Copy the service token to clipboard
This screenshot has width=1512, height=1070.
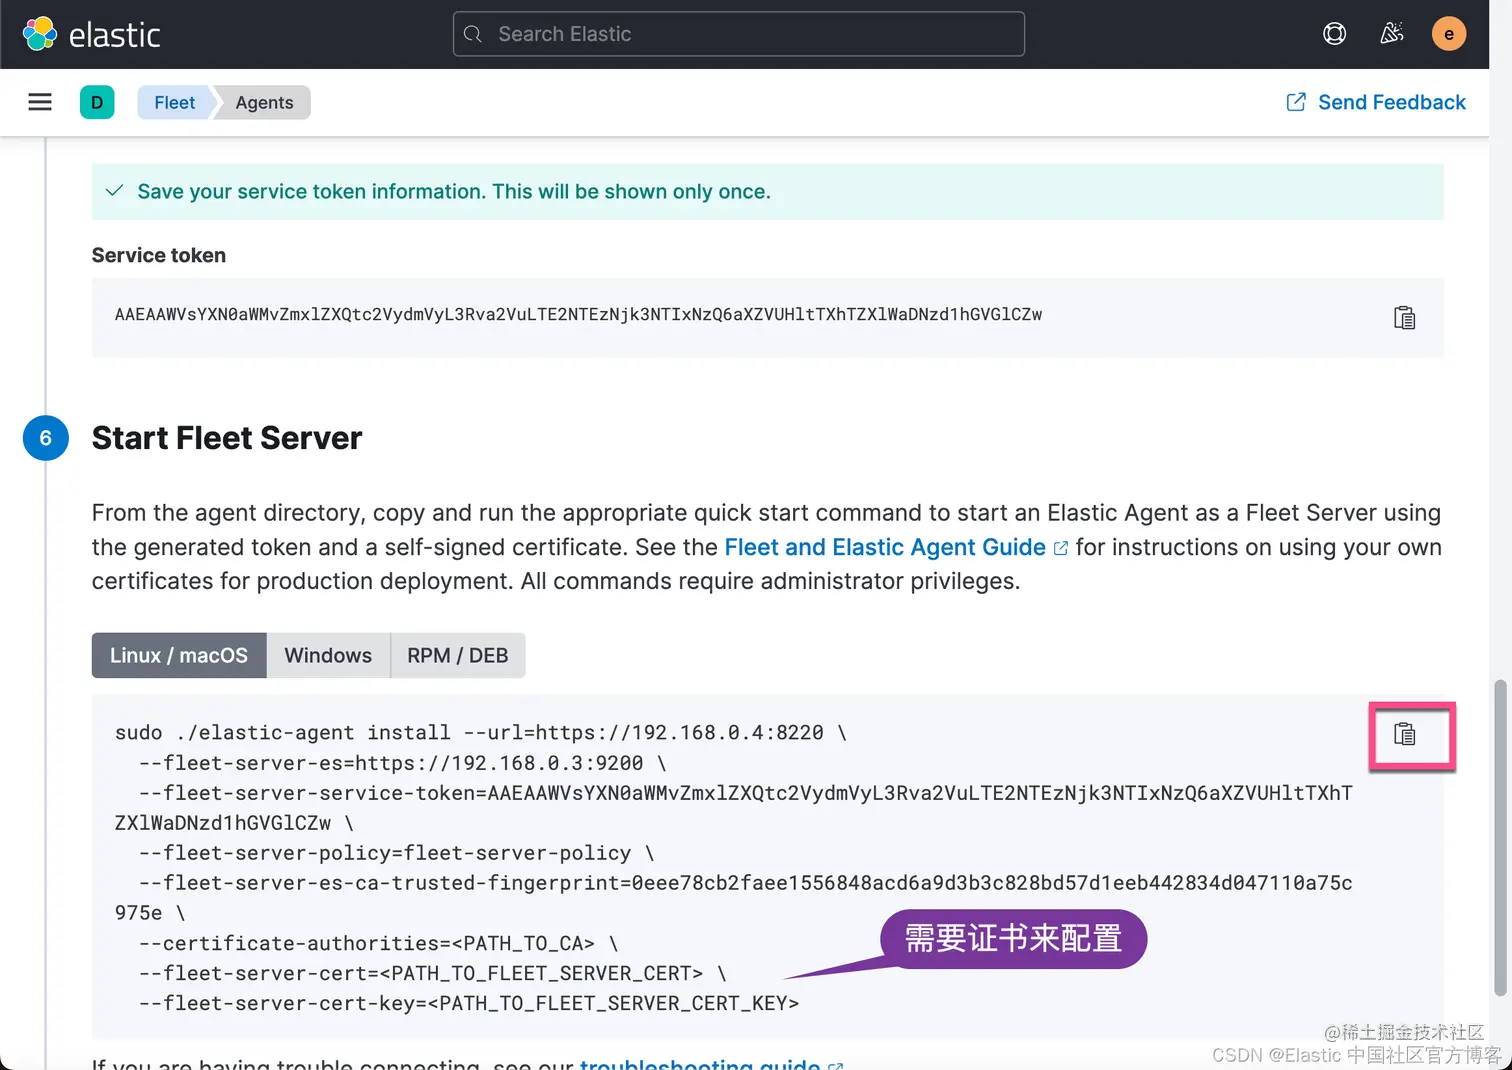coord(1404,318)
